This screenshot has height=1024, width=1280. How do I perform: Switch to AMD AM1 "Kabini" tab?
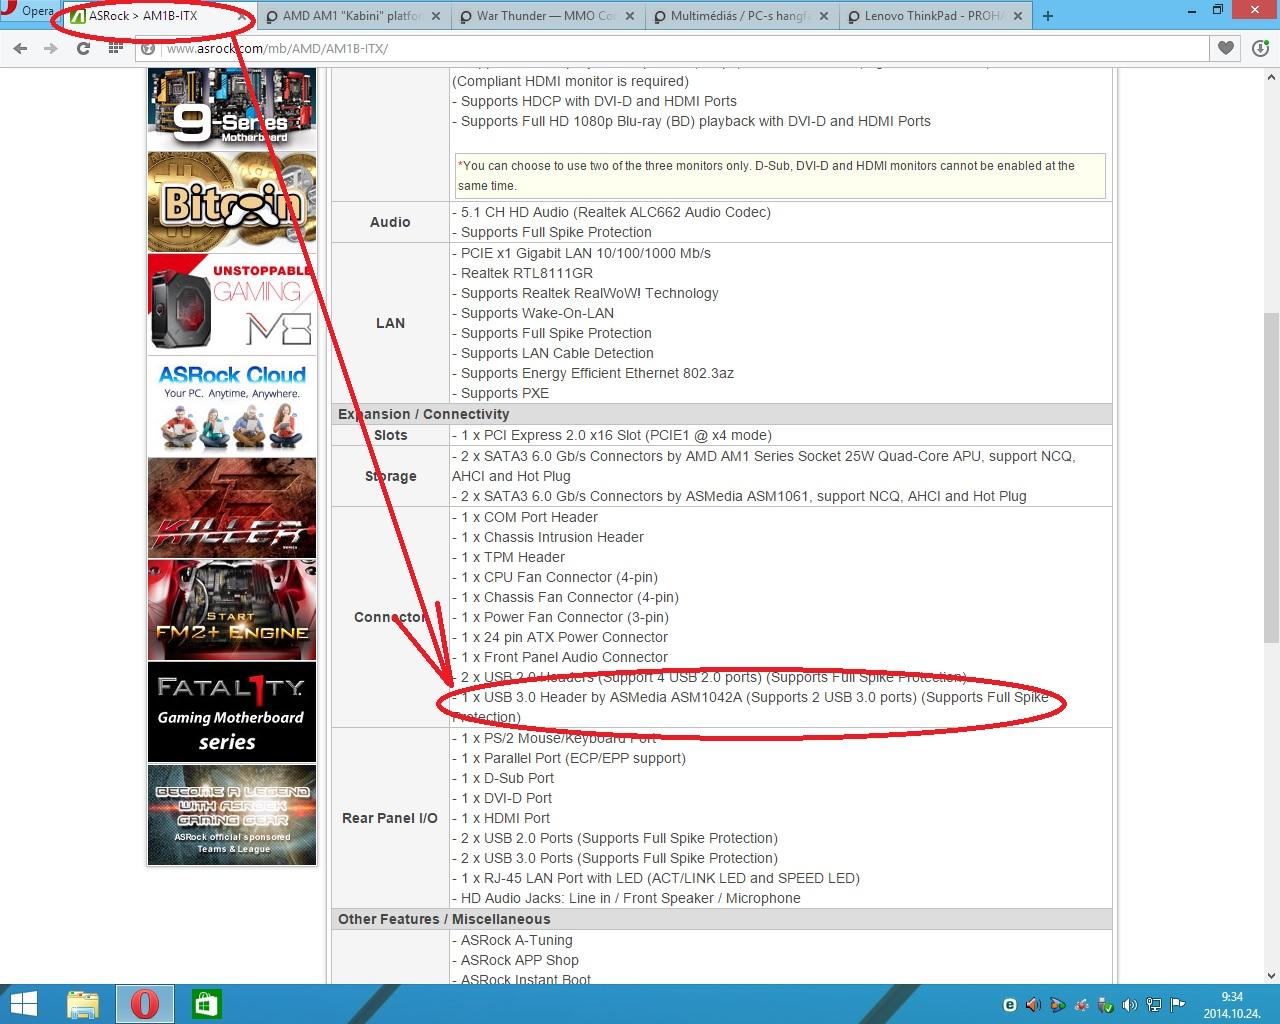(352, 16)
